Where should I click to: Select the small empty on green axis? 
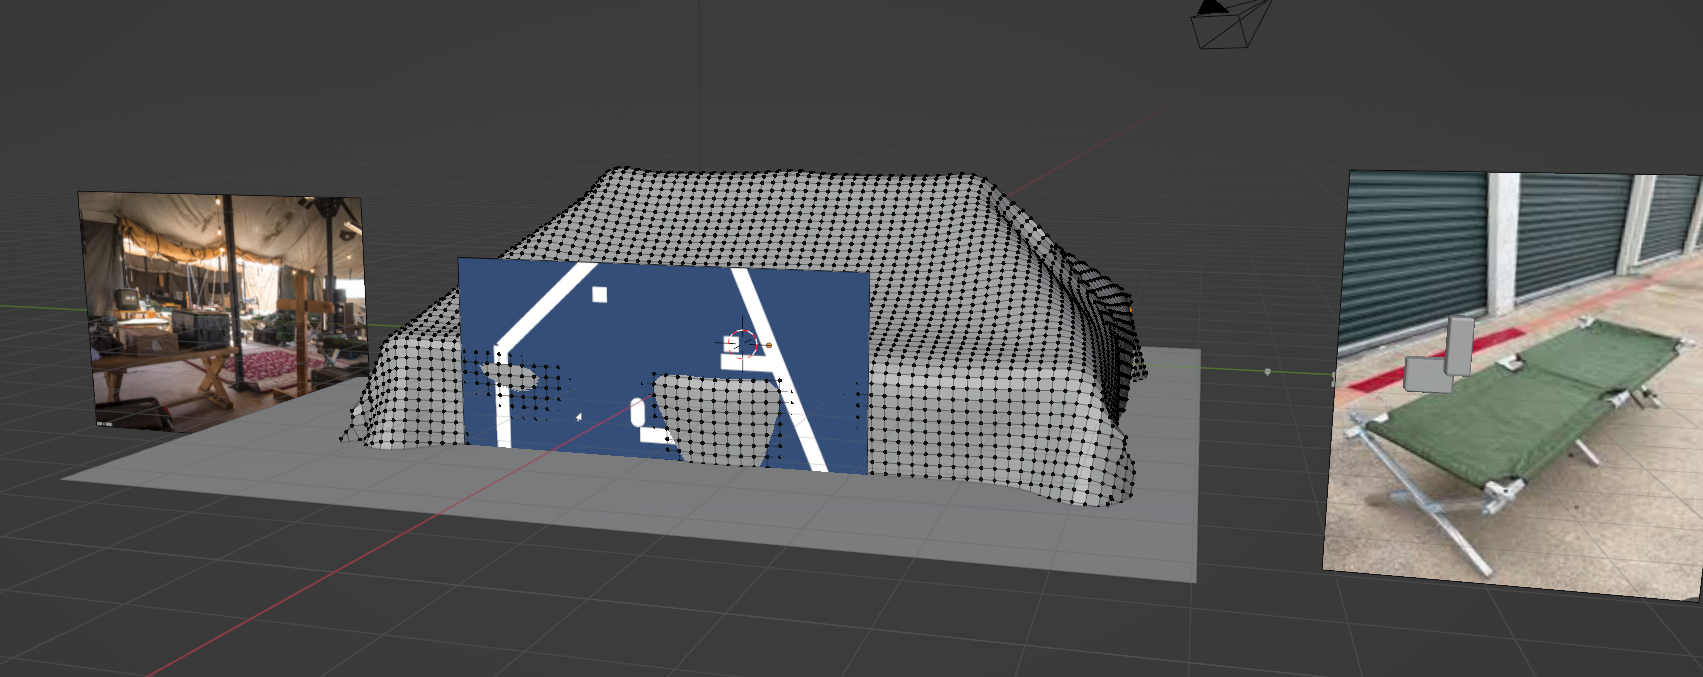point(1268,372)
